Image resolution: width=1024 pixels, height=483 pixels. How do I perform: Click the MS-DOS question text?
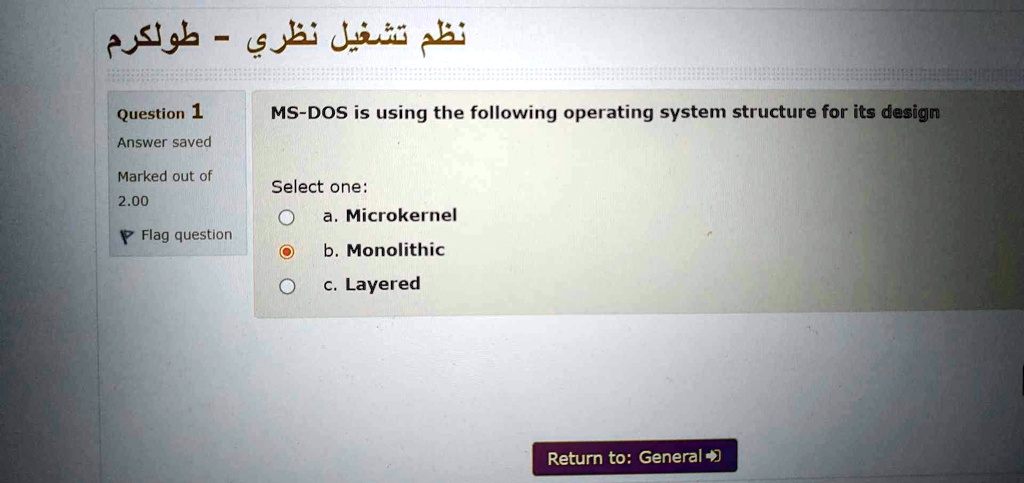605,114
